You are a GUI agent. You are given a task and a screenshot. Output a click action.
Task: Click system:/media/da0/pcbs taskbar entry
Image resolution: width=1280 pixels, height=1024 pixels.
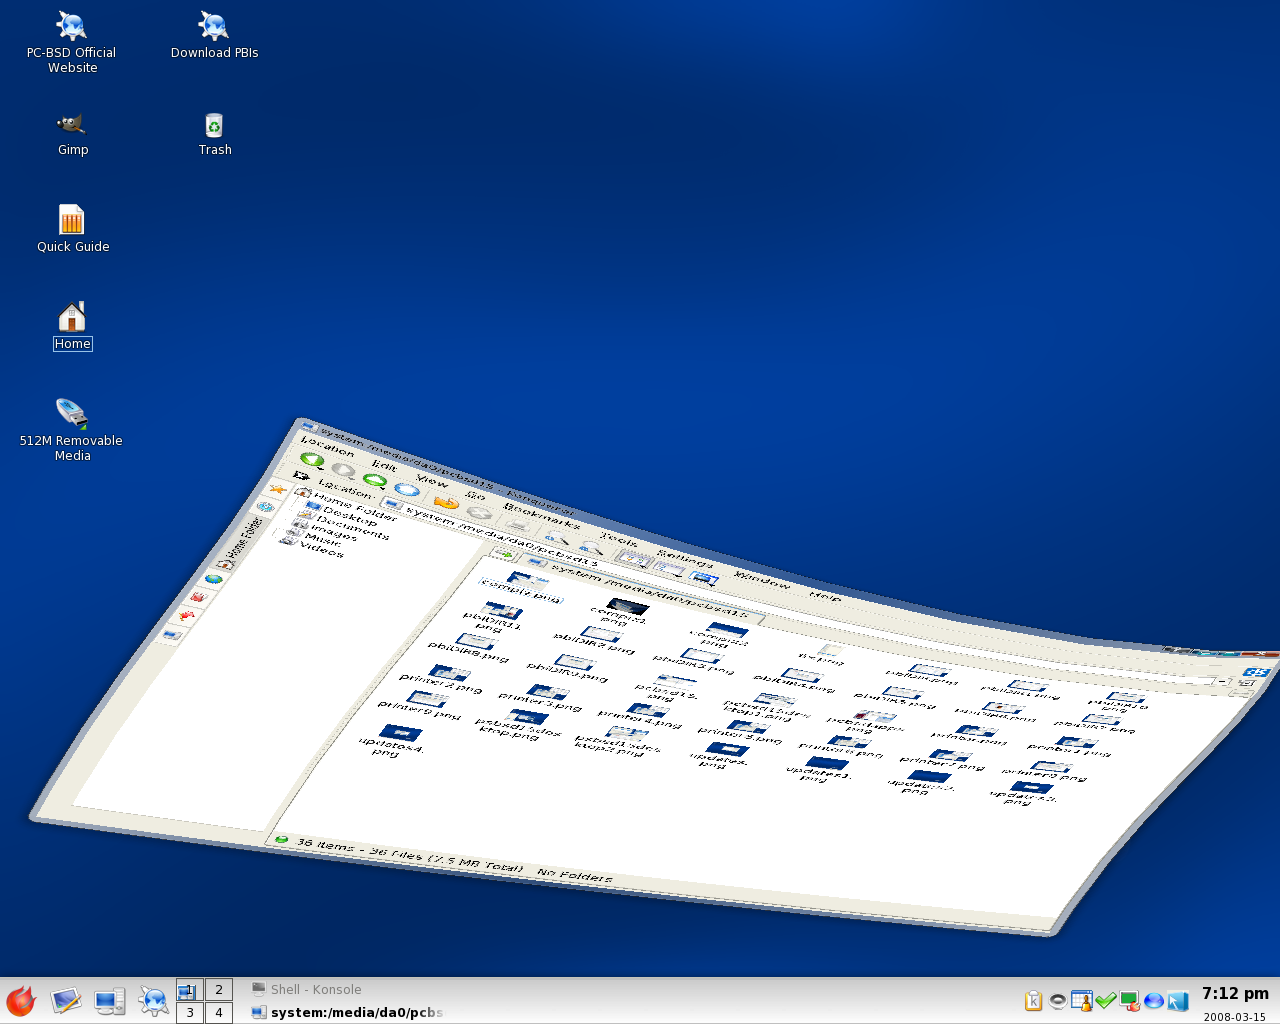(x=347, y=1012)
